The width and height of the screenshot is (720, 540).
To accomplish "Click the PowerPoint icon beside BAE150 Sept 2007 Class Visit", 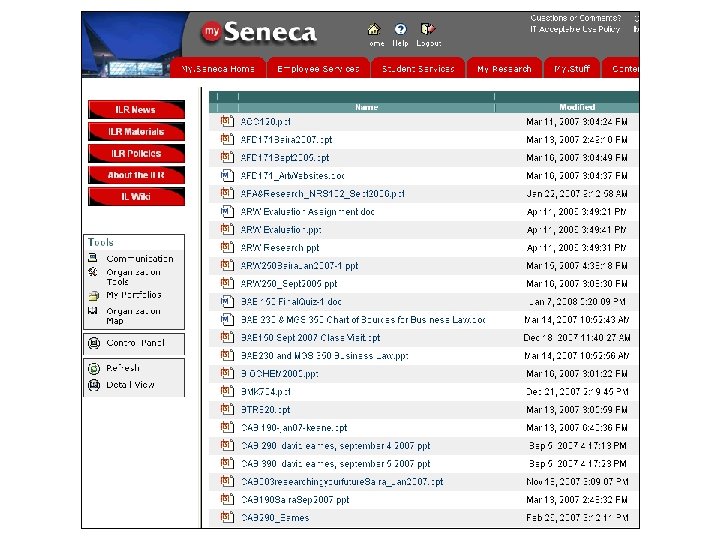I will pos(227,338).
